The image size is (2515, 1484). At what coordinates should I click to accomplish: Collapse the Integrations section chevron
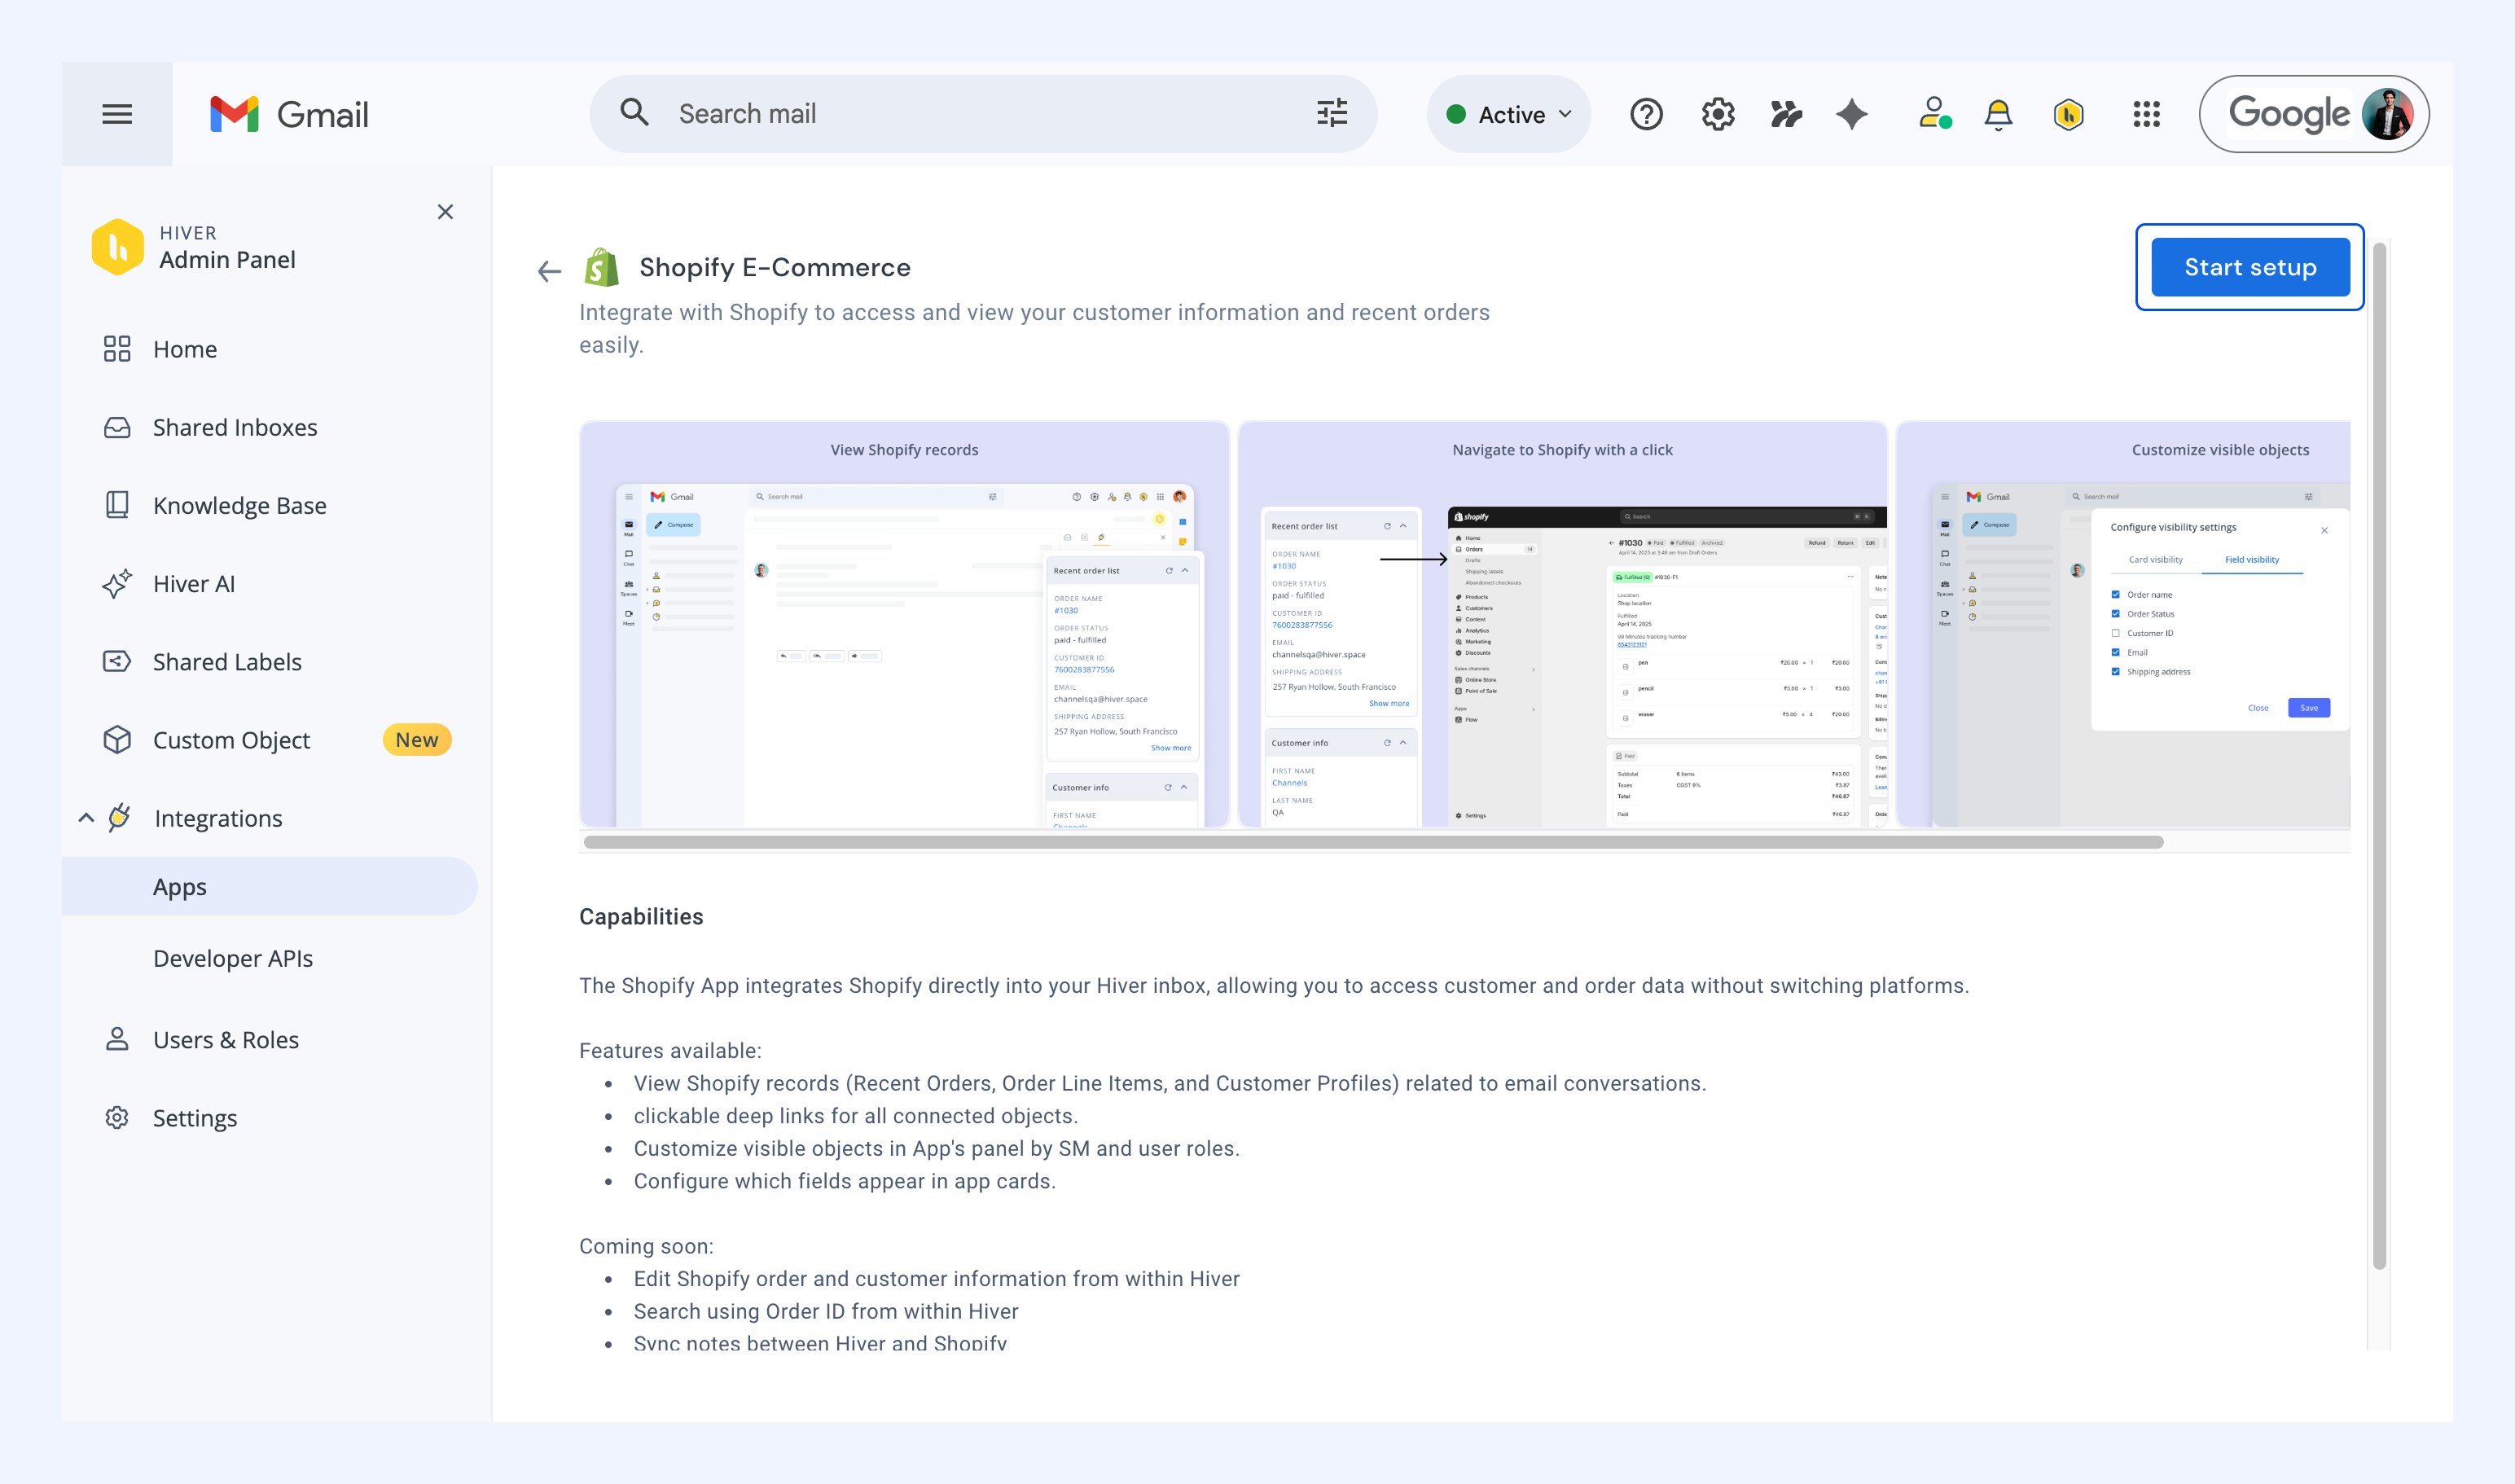tap(86, 818)
